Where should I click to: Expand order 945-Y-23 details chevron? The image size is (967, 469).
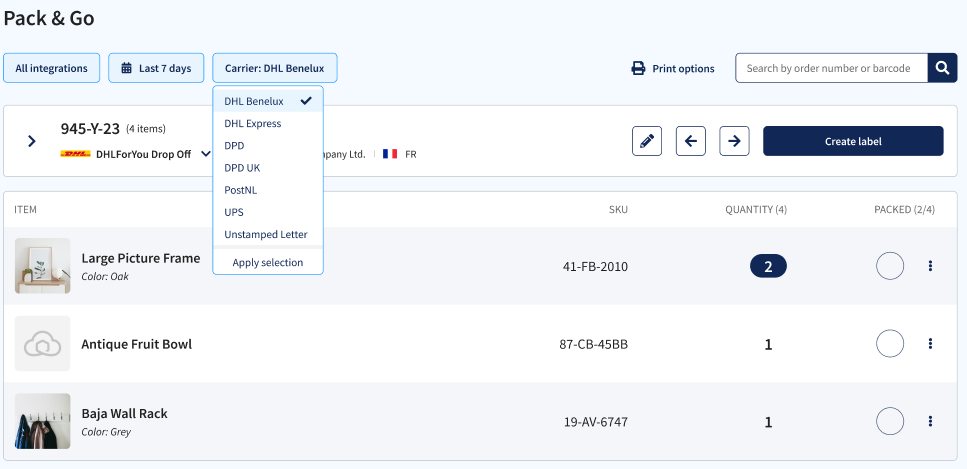tap(32, 141)
